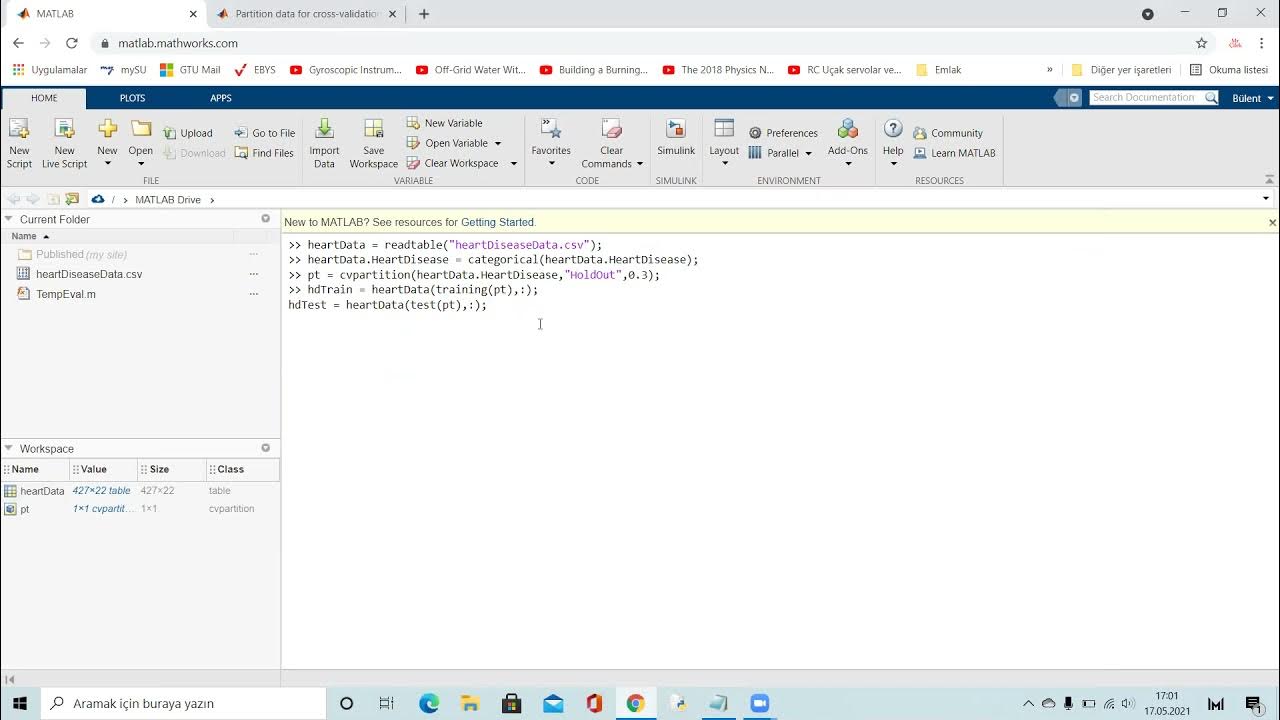The width and height of the screenshot is (1280, 720).
Task: Expand the Clear Workspace arrow
Action: coord(514,163)
